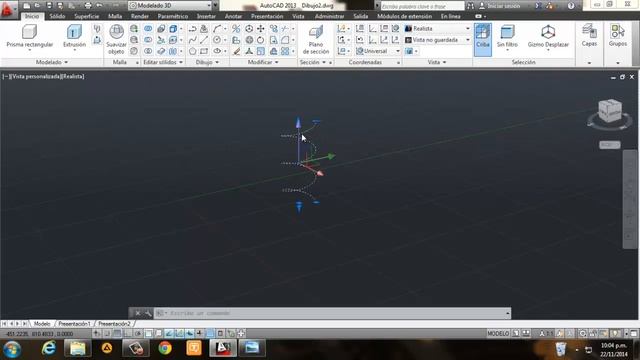Open the AutoCAD application menu button
640x360 pixels.
pyautogui.click(x=7, y=9)
